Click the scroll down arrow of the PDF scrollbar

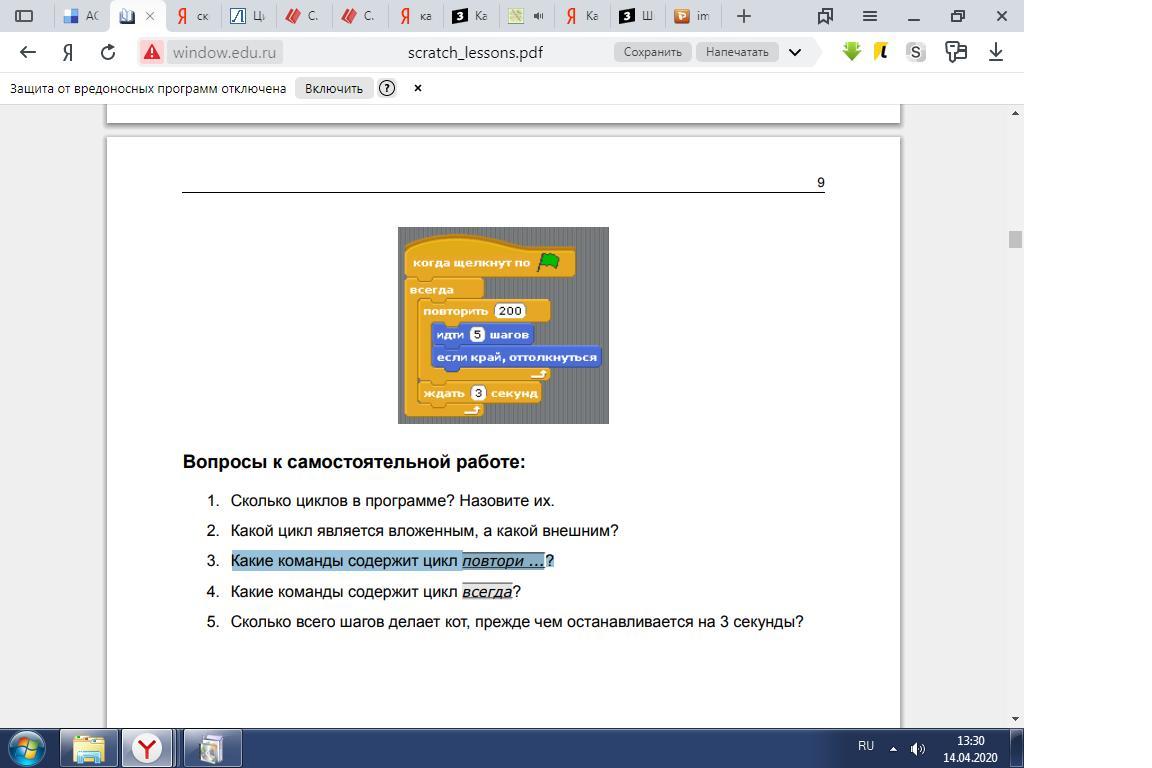pyautogui.click(x=1015, y=719)
